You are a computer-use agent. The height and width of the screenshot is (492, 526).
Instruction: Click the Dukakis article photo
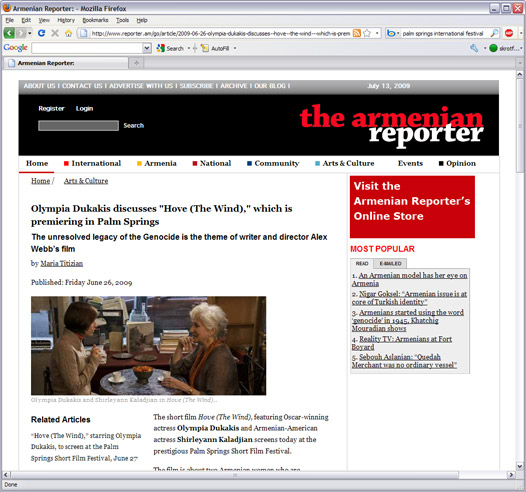point(149,345)
